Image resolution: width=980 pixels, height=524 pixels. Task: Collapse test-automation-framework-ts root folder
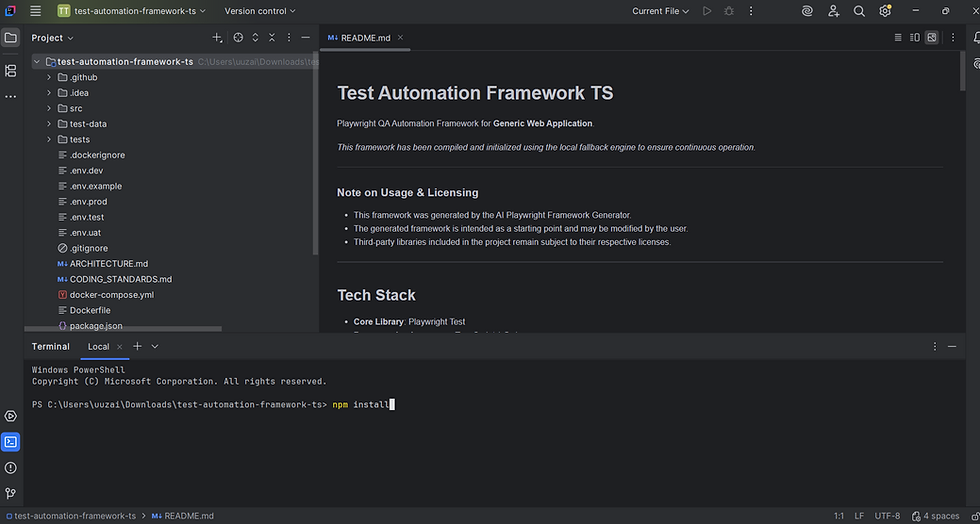(x=37, y=62)
